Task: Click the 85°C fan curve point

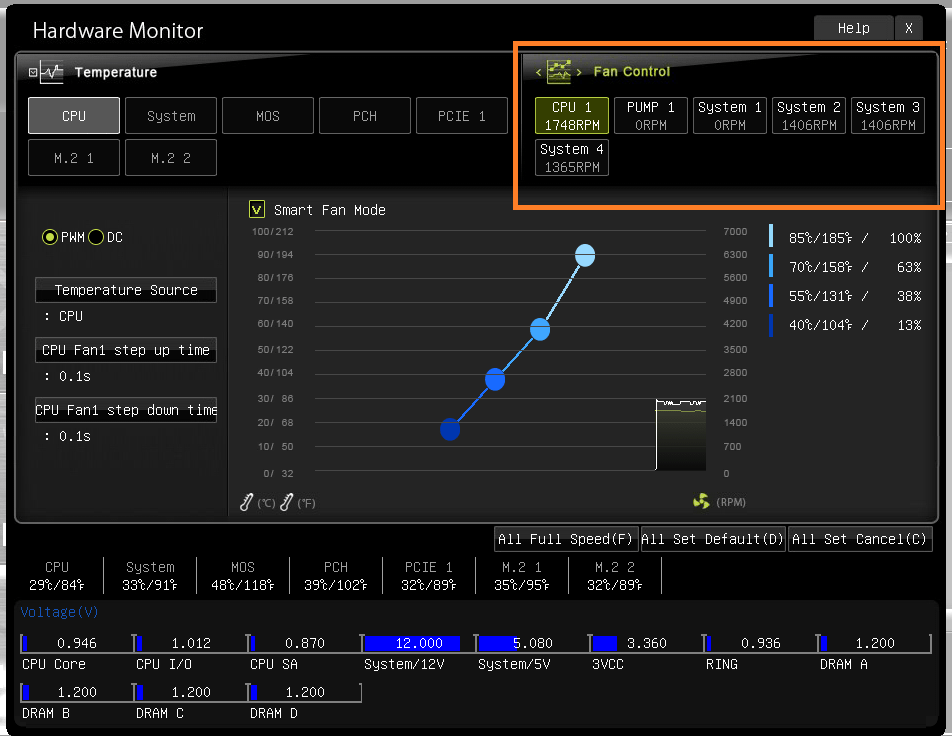Action: click(x=585, y=255)
